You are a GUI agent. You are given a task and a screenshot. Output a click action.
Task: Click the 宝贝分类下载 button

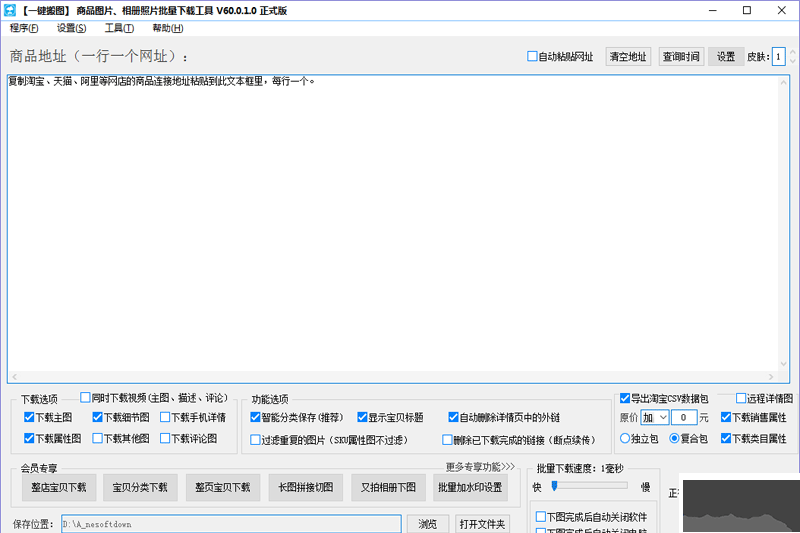[x=140, y=488]
